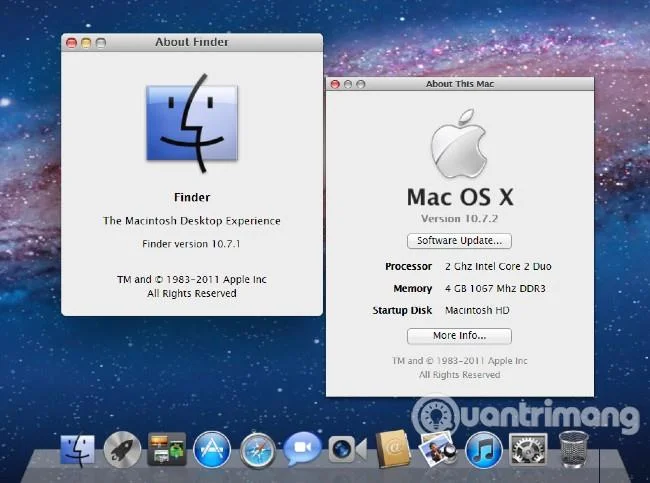Open iChat speech bubble icon
This screenshot has height=483, width=650.
point(302,449)
